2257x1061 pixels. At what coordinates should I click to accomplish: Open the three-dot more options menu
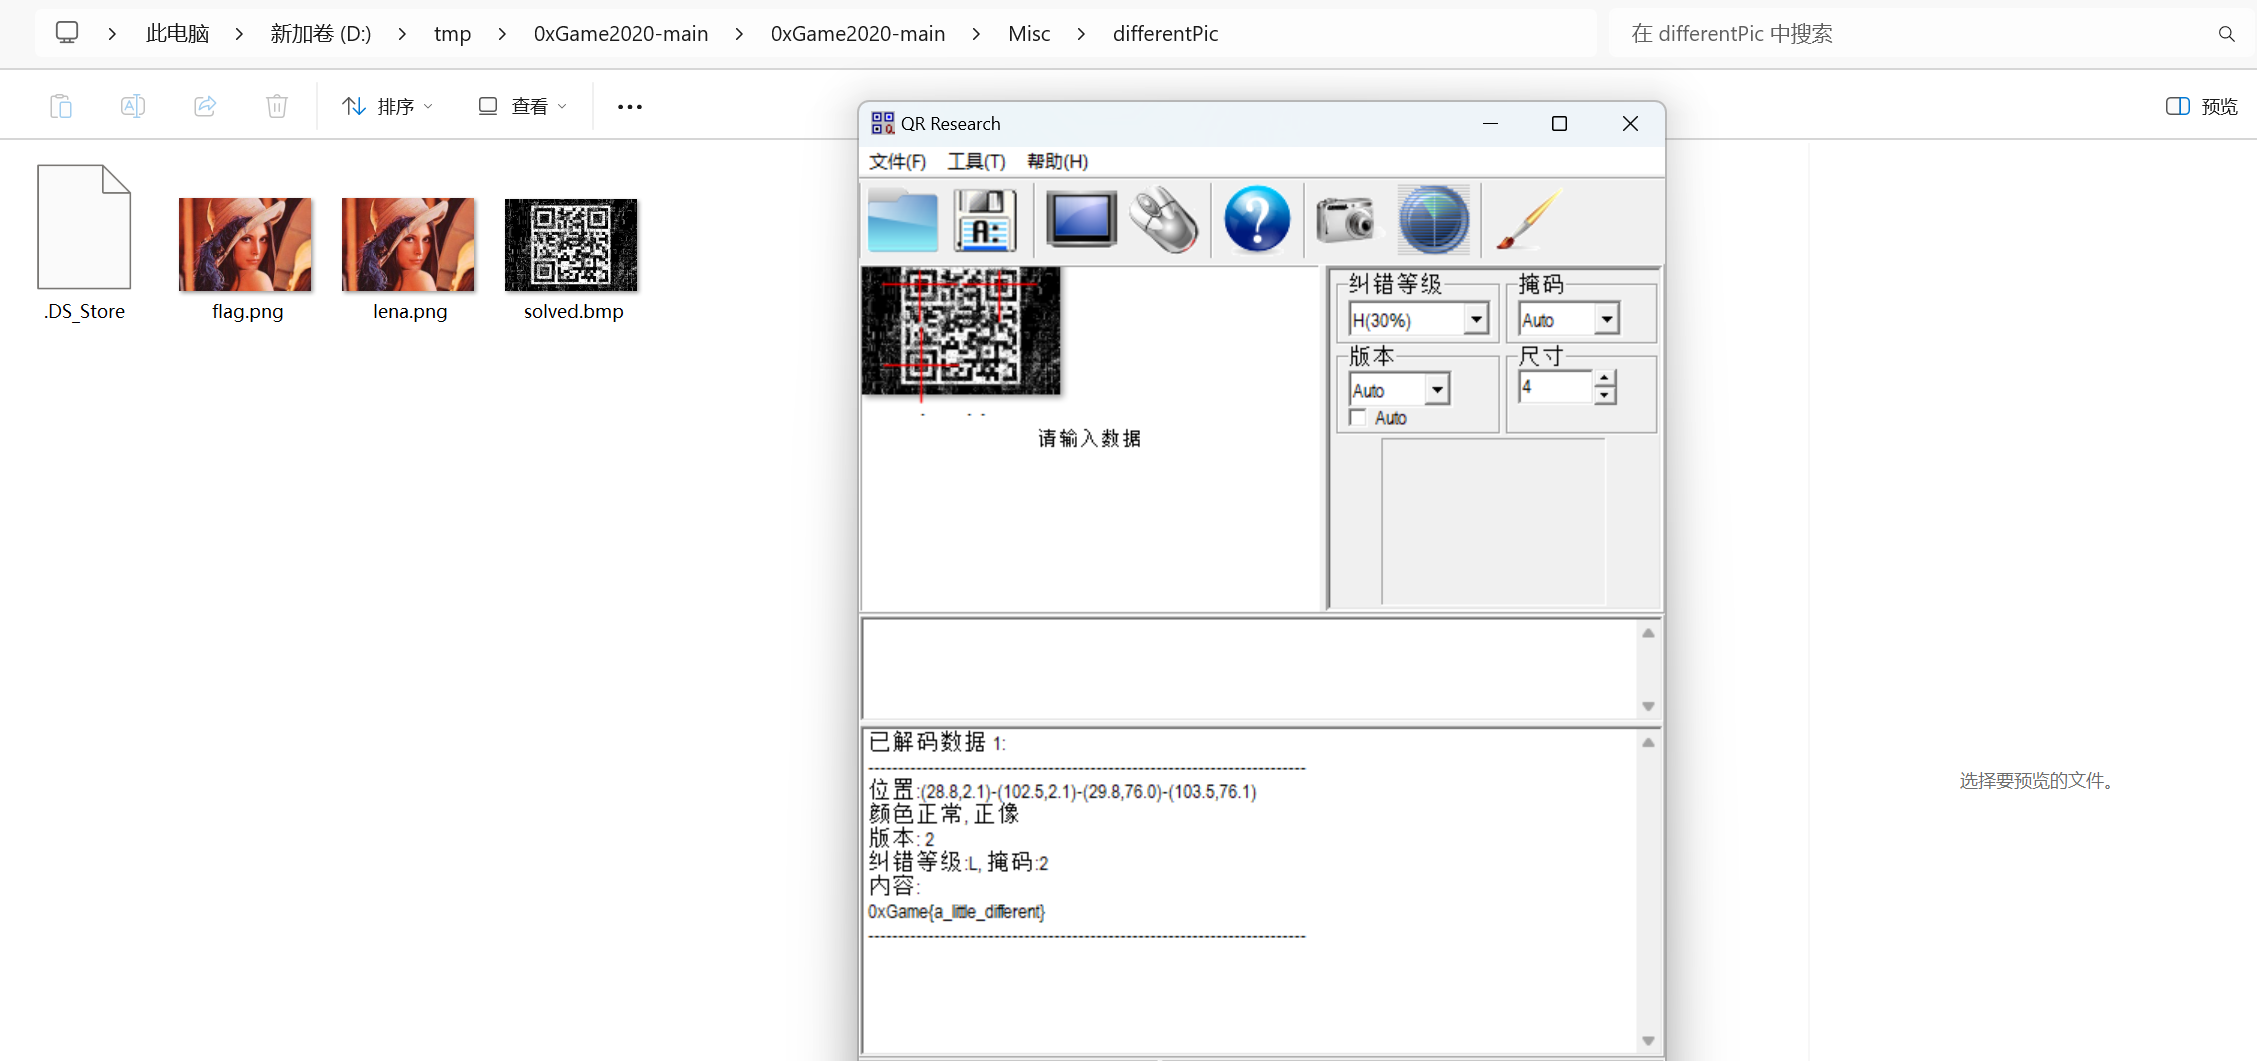pyautogui.click(x=629, y=107)
